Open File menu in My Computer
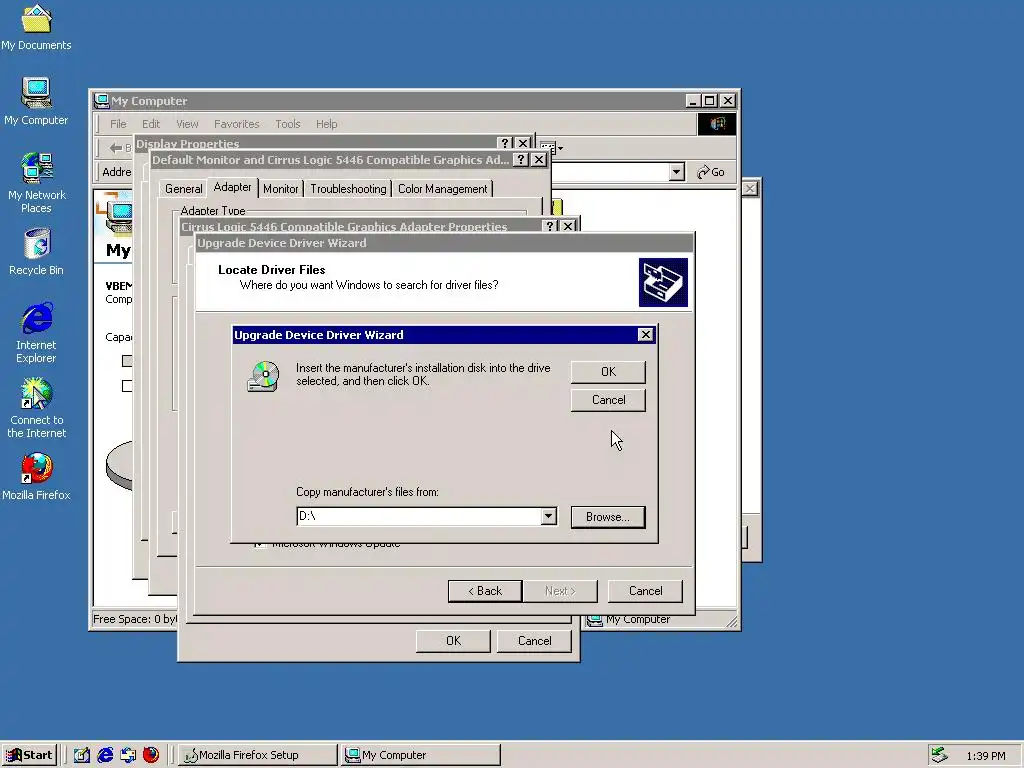Screen dimensions: 1024x768 pyautogui.click(x=118, y=124)
